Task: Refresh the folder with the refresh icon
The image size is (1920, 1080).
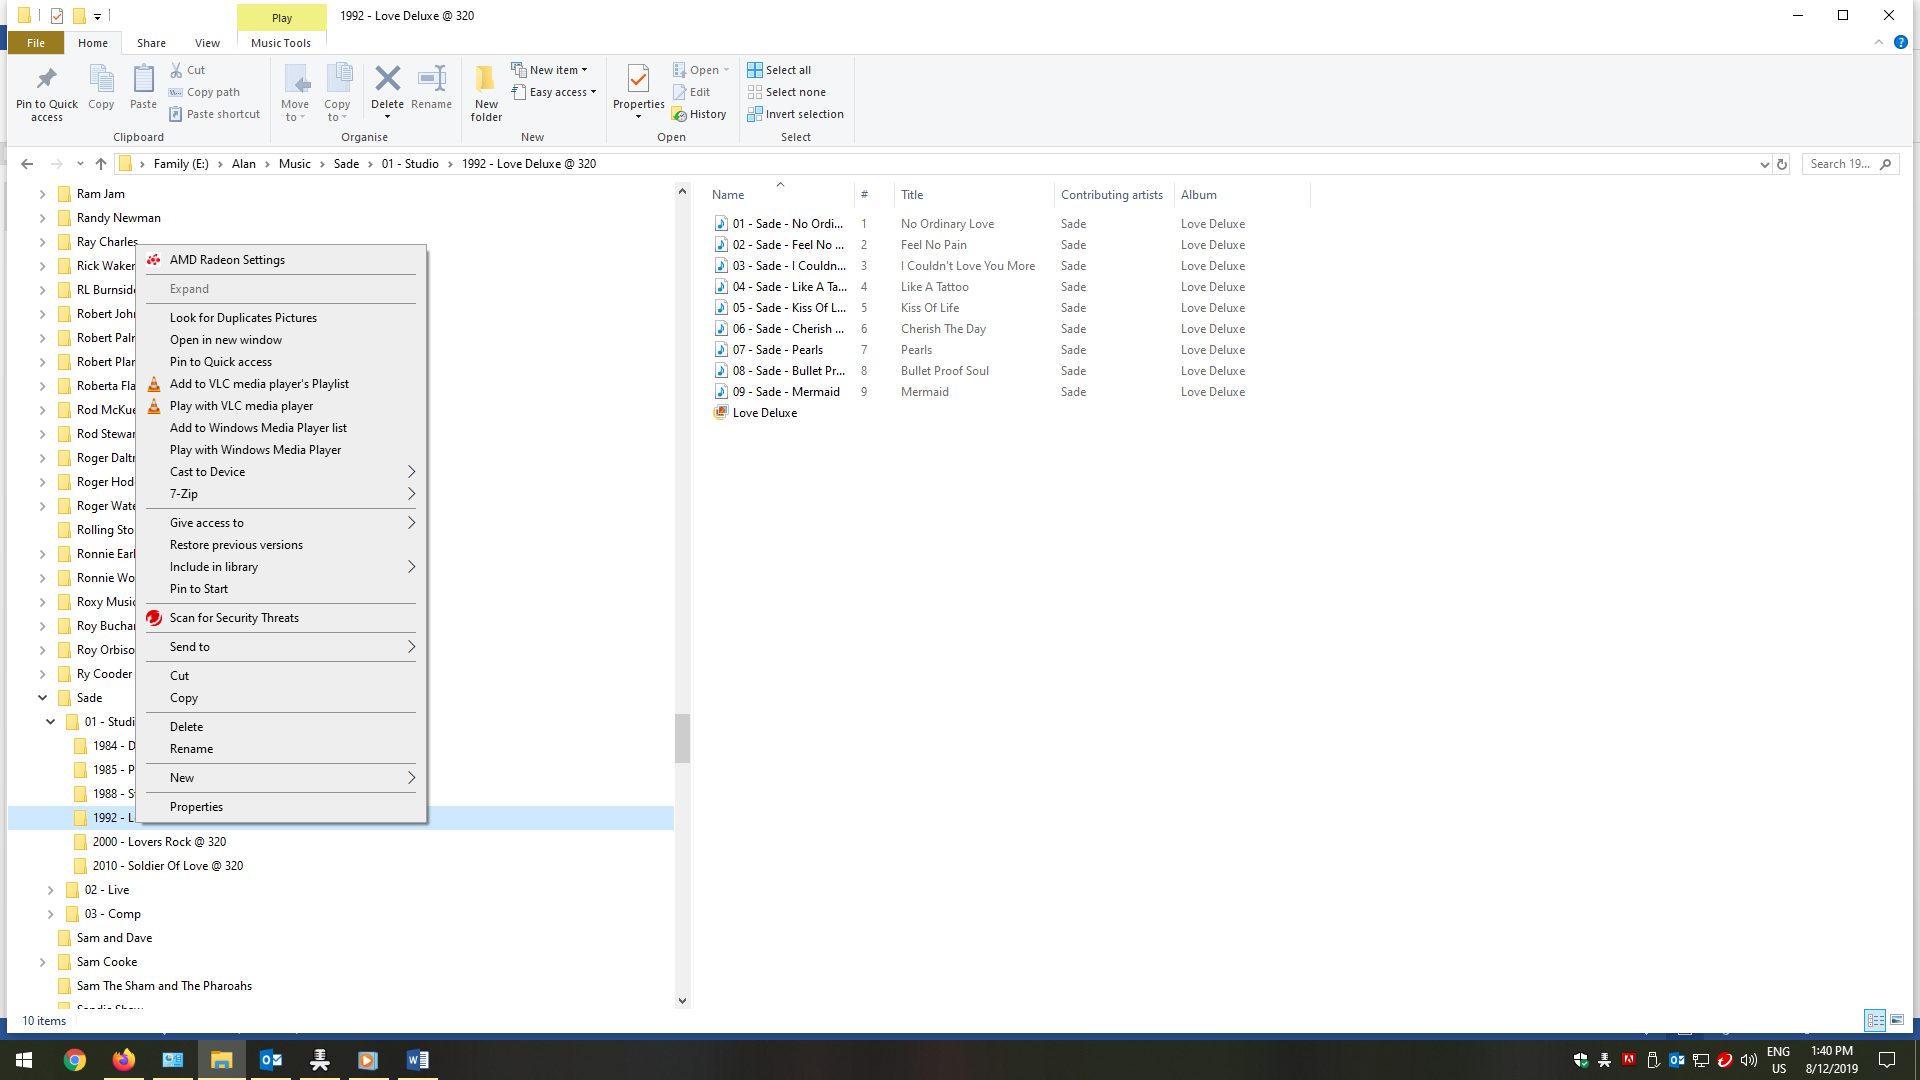Action: [x=1781, y=164]
